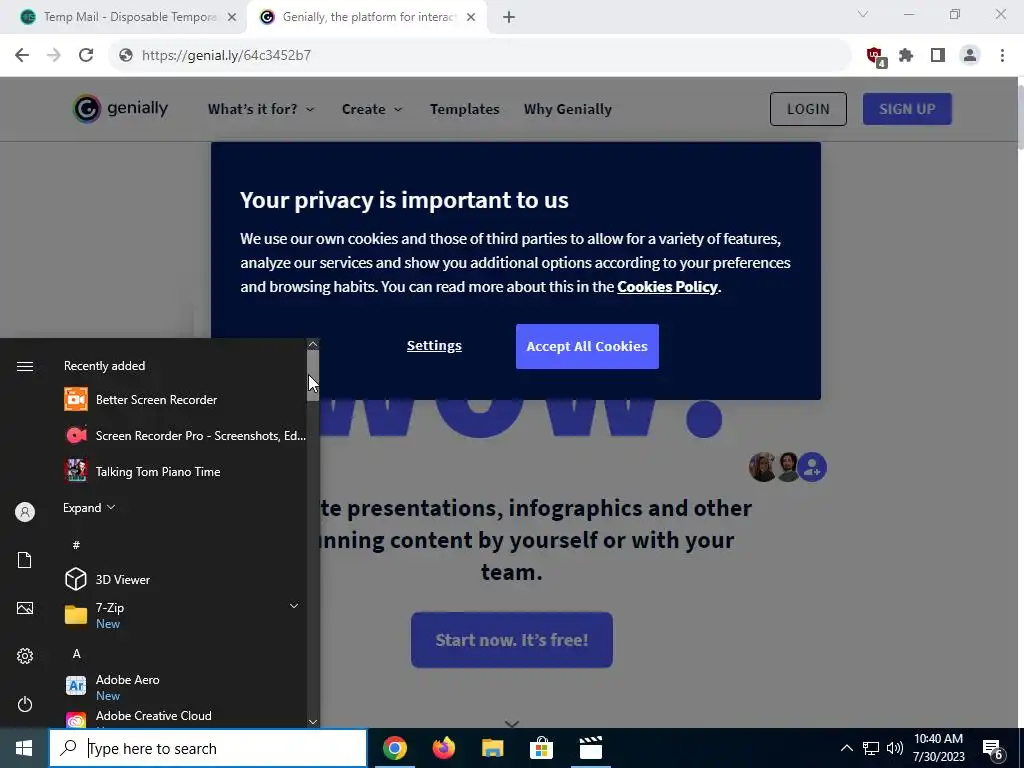Click the '#' section header

pyautogui.click(x=76, y=545)
